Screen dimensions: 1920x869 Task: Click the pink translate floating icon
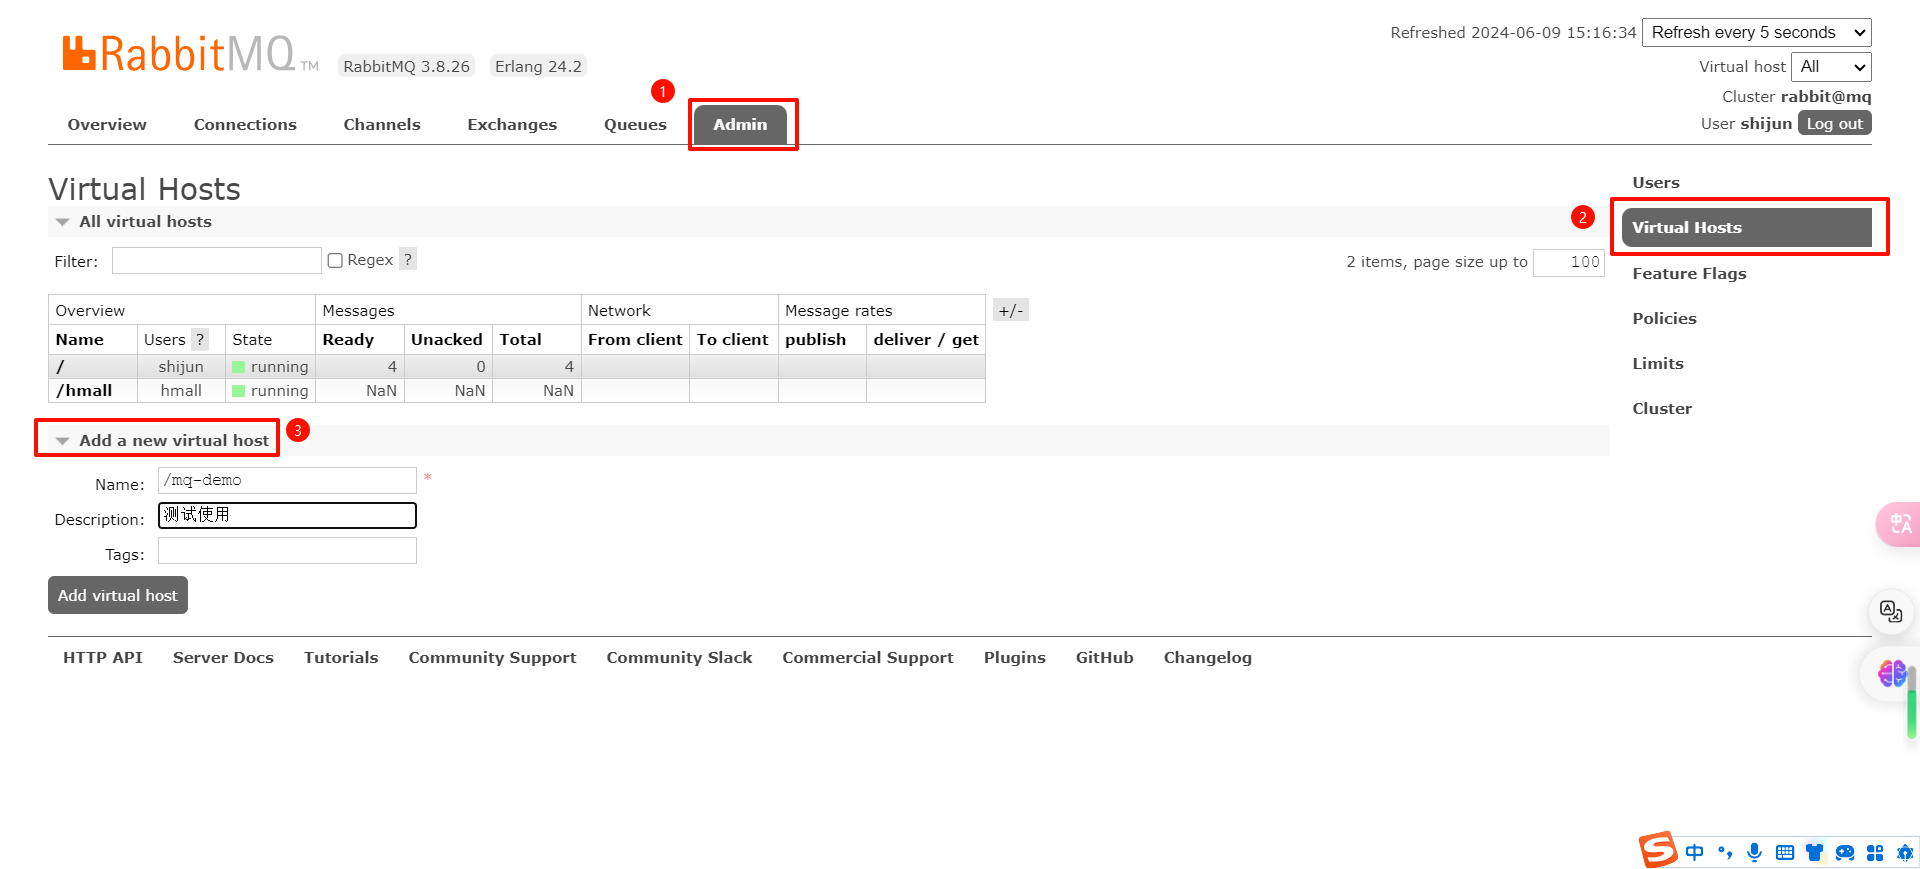1899,524
